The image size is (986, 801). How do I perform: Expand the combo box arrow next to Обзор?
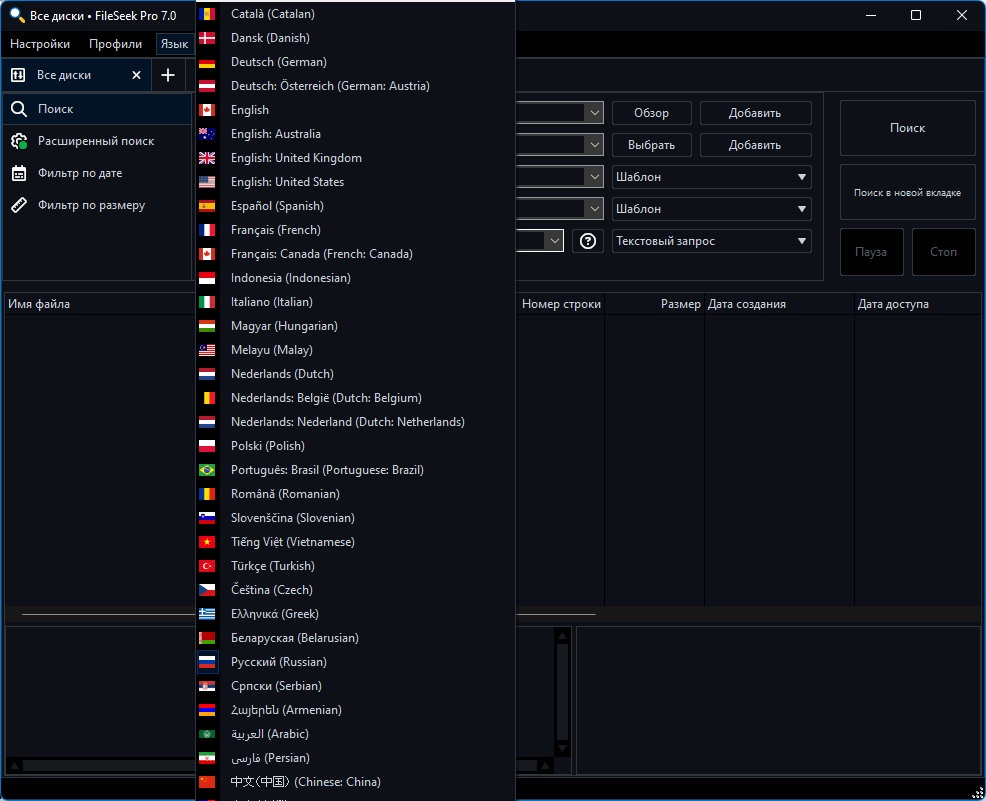pos(594,113)
